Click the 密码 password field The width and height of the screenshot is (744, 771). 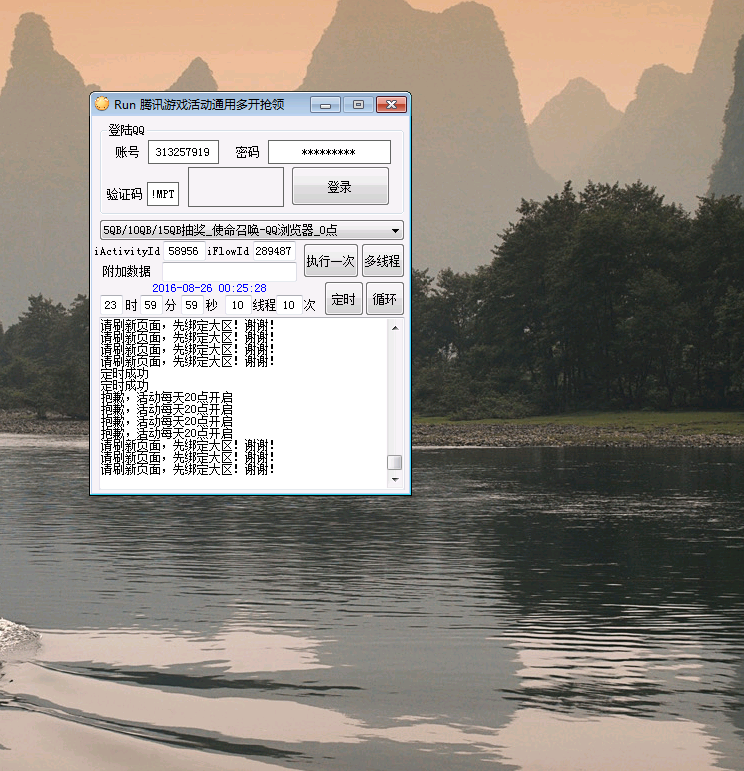coord(329,152)
